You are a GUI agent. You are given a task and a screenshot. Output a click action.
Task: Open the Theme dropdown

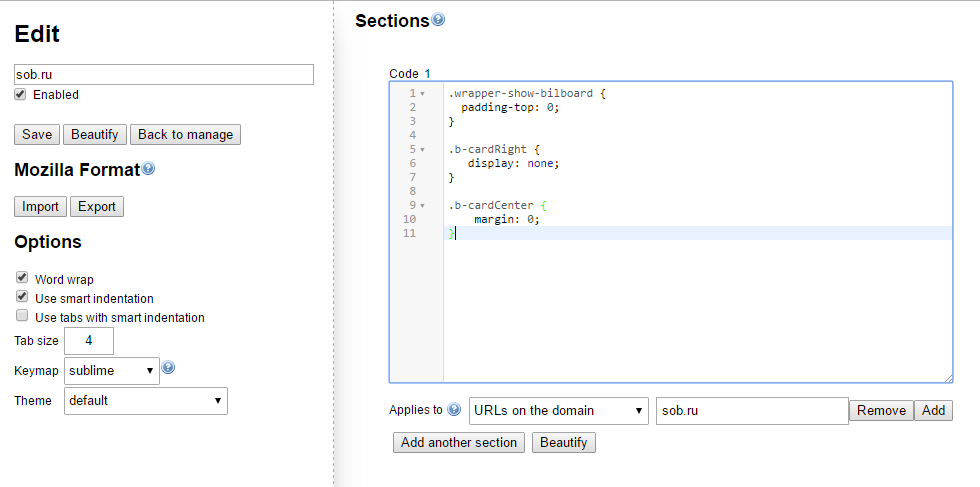coord(146,401)
